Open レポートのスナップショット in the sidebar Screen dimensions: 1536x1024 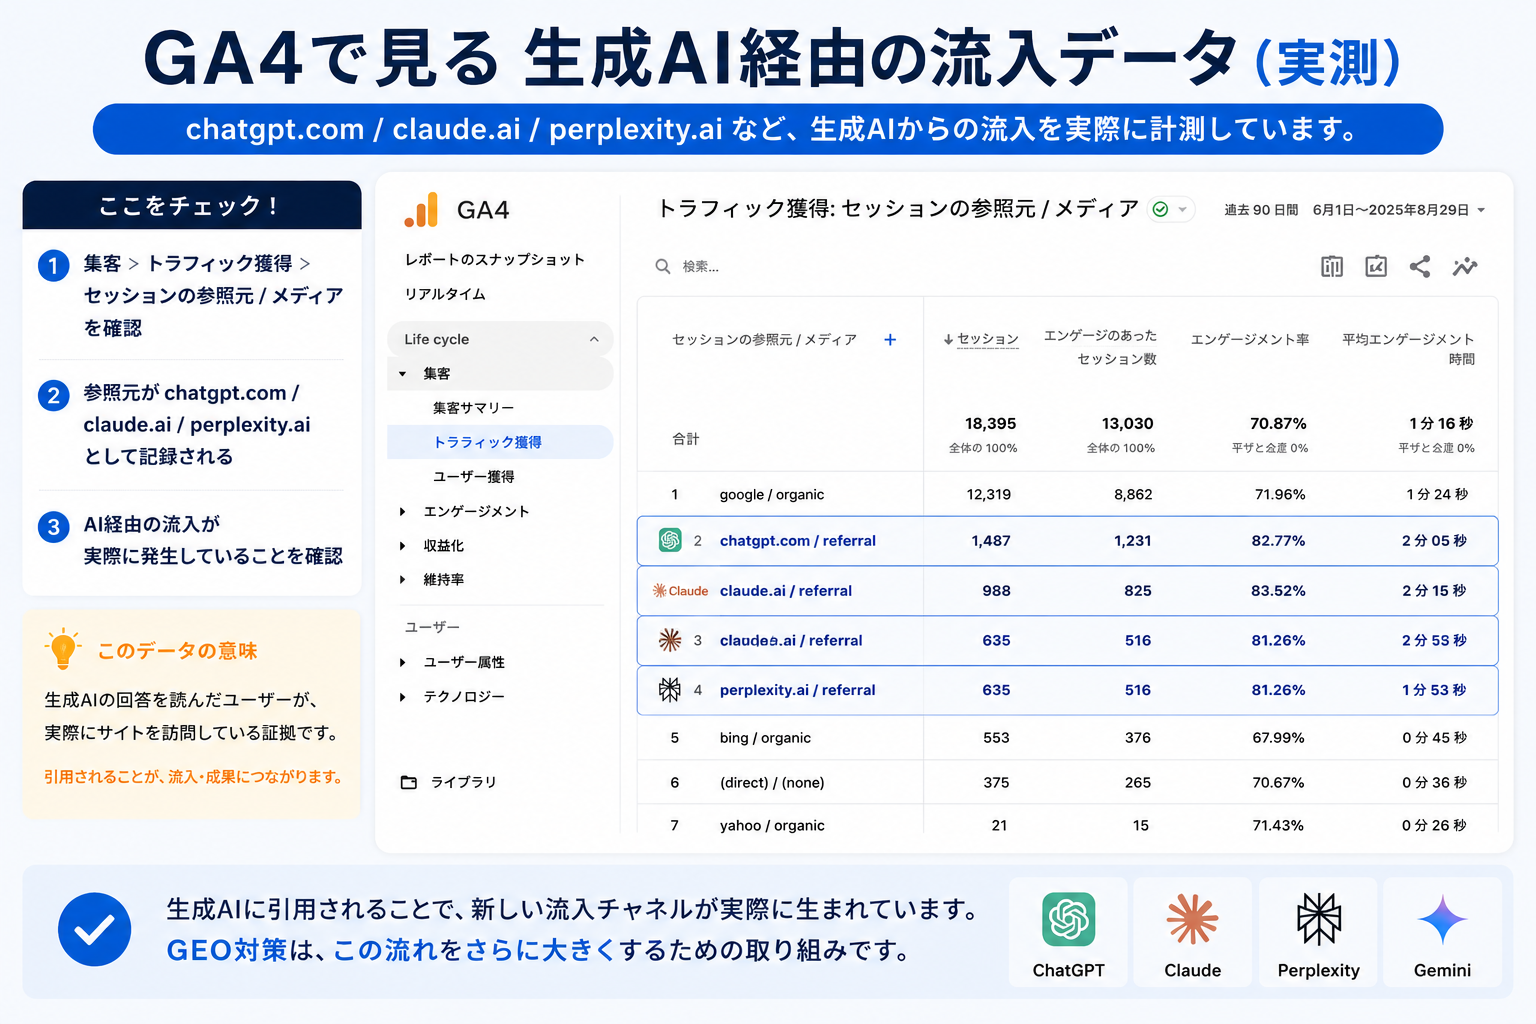(494, 260)
